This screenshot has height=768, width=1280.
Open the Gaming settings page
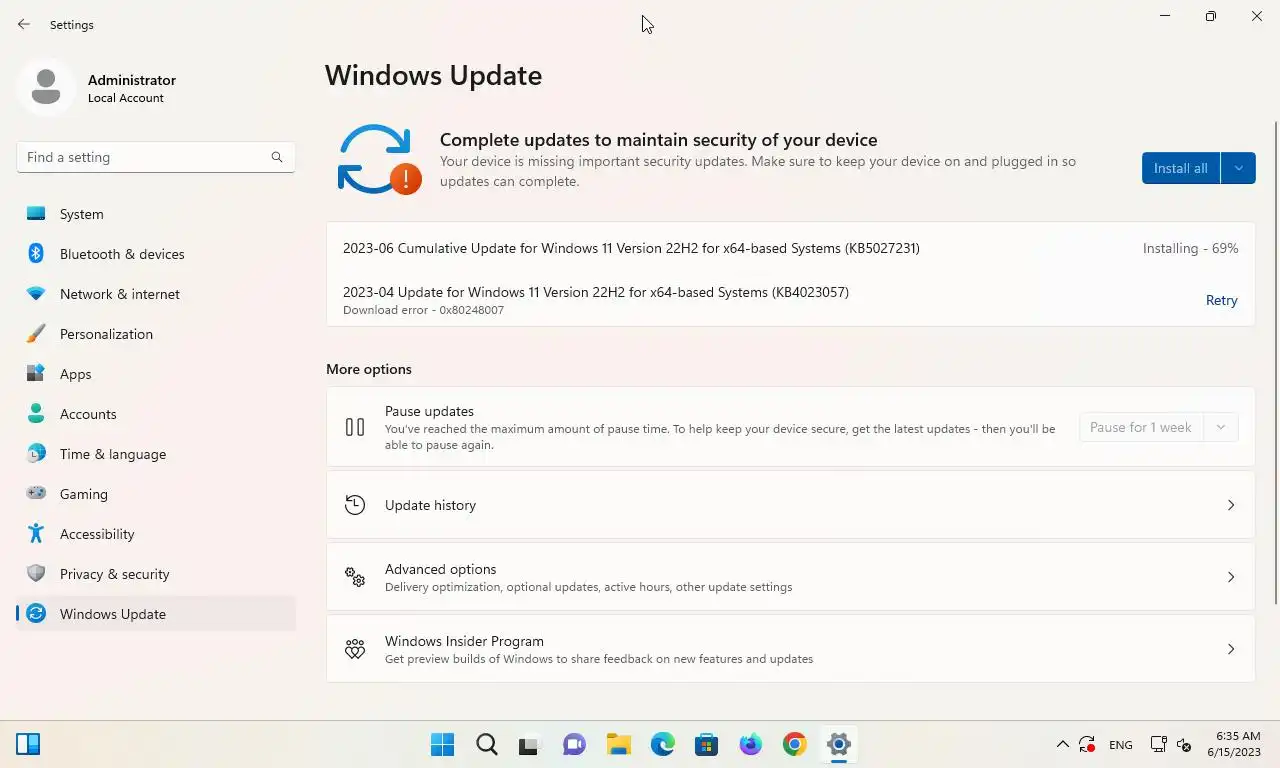click(x=156, y=494)
